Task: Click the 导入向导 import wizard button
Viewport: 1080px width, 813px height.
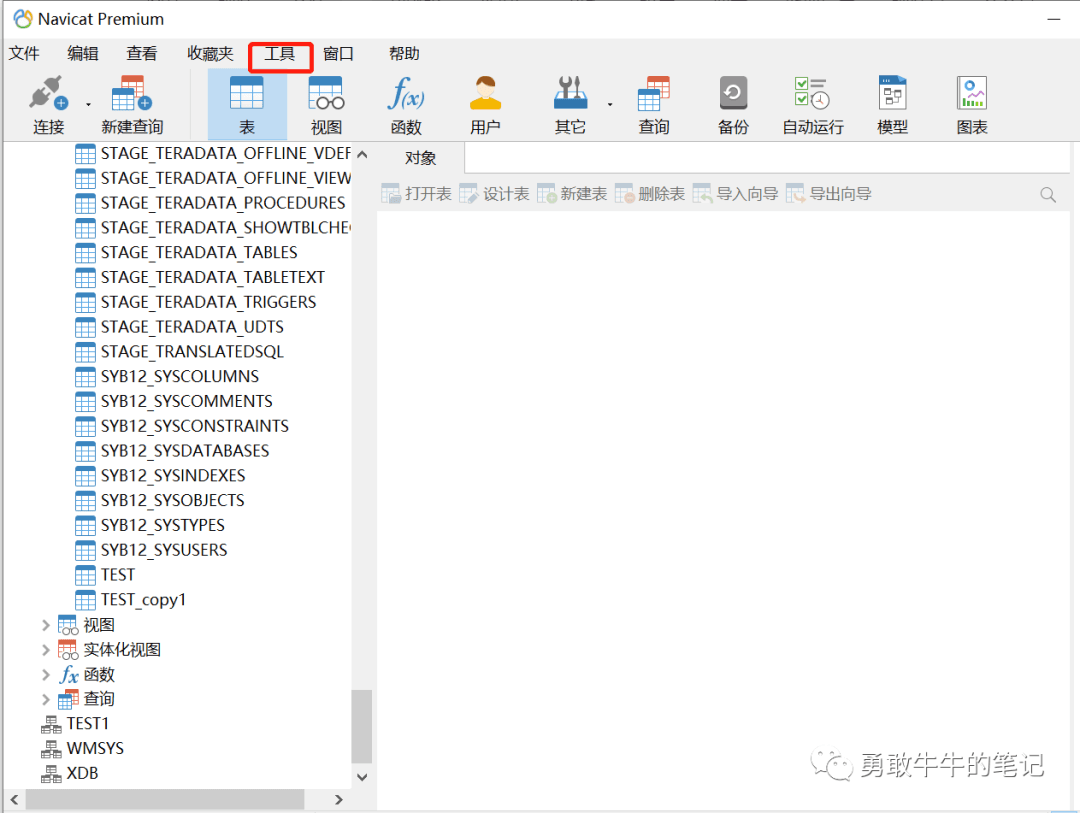Action: (736, 194)
